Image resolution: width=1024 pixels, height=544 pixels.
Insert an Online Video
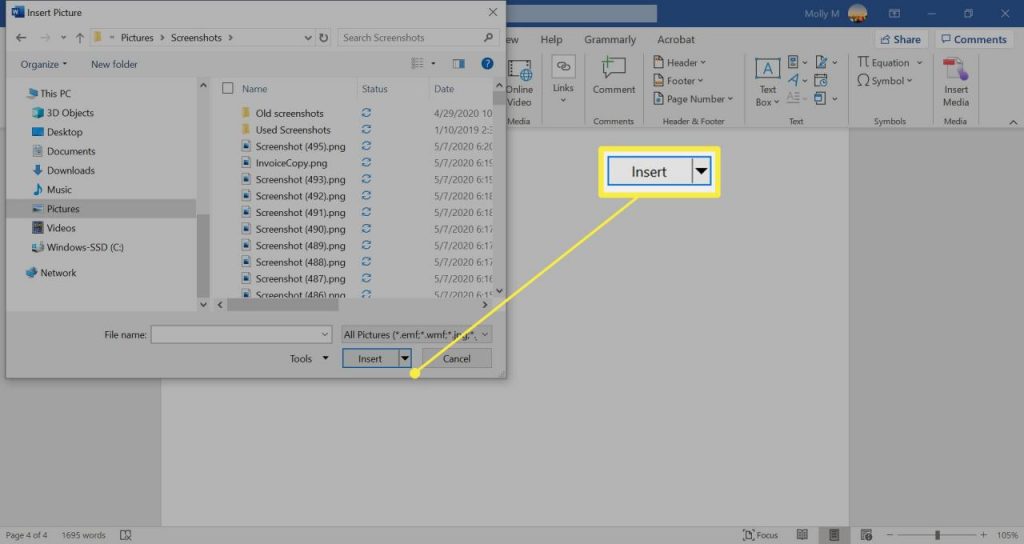(x=519, y=83)
